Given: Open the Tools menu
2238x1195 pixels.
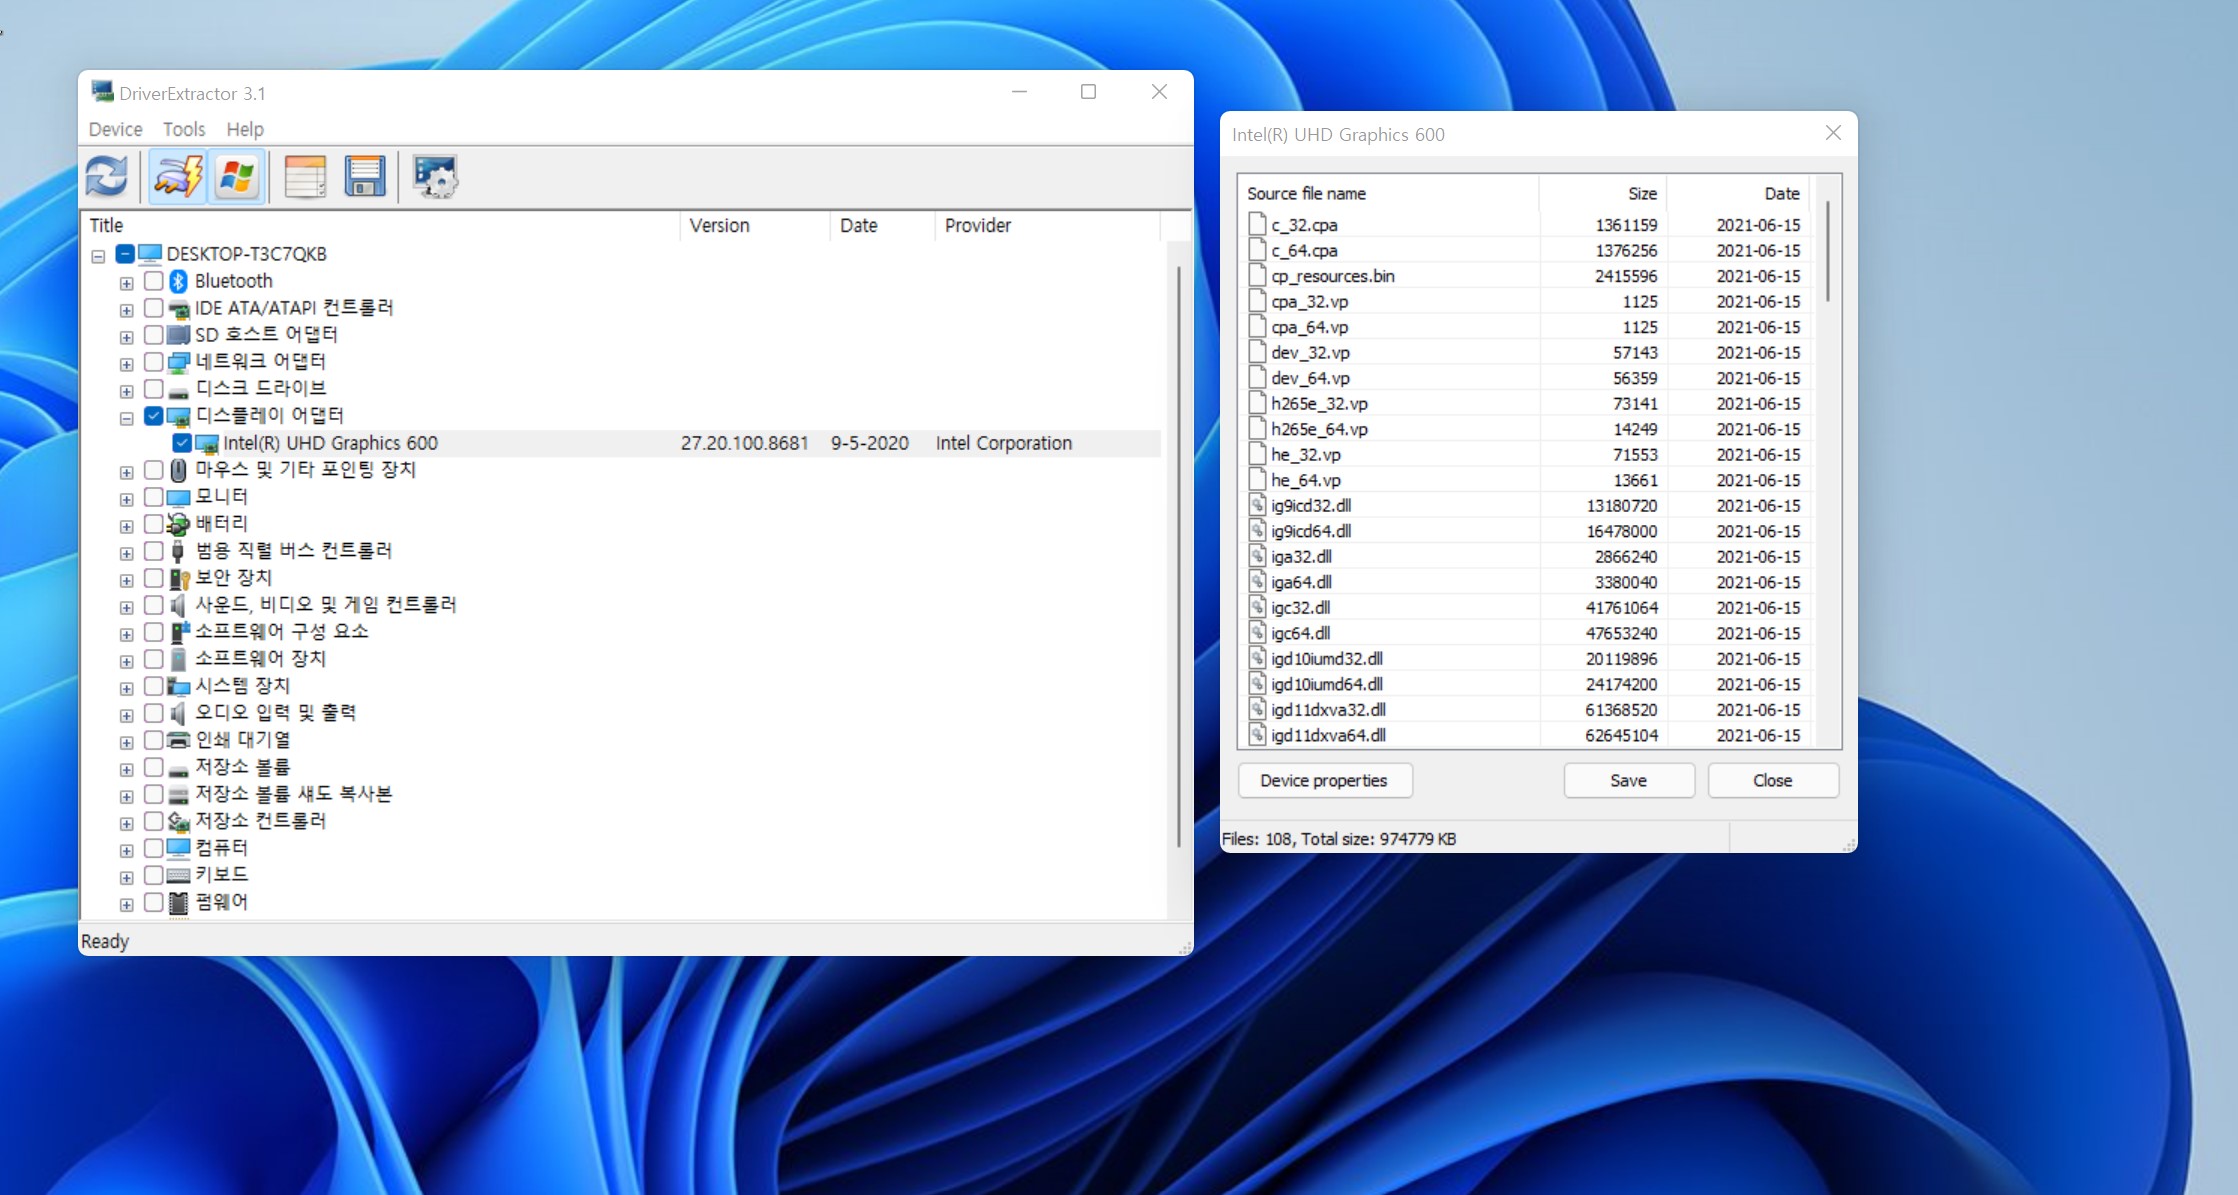Looking at the screenshot, I should pos(184,129).
